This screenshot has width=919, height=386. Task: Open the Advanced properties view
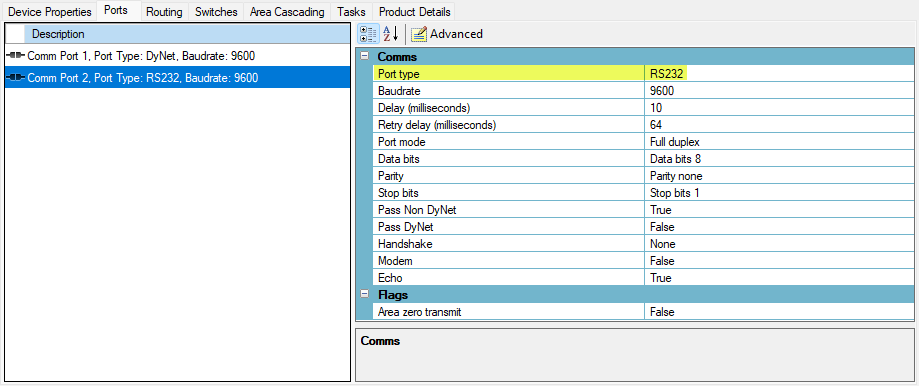tap(447, 34)
